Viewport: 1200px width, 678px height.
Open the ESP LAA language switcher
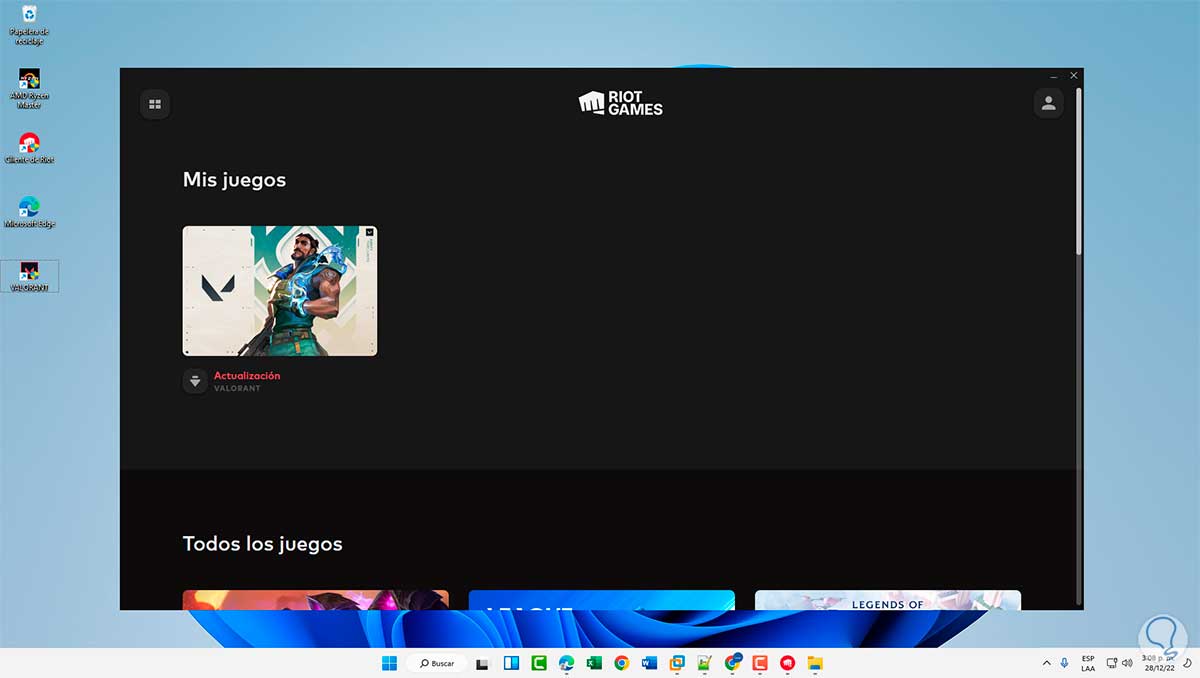1088,663
